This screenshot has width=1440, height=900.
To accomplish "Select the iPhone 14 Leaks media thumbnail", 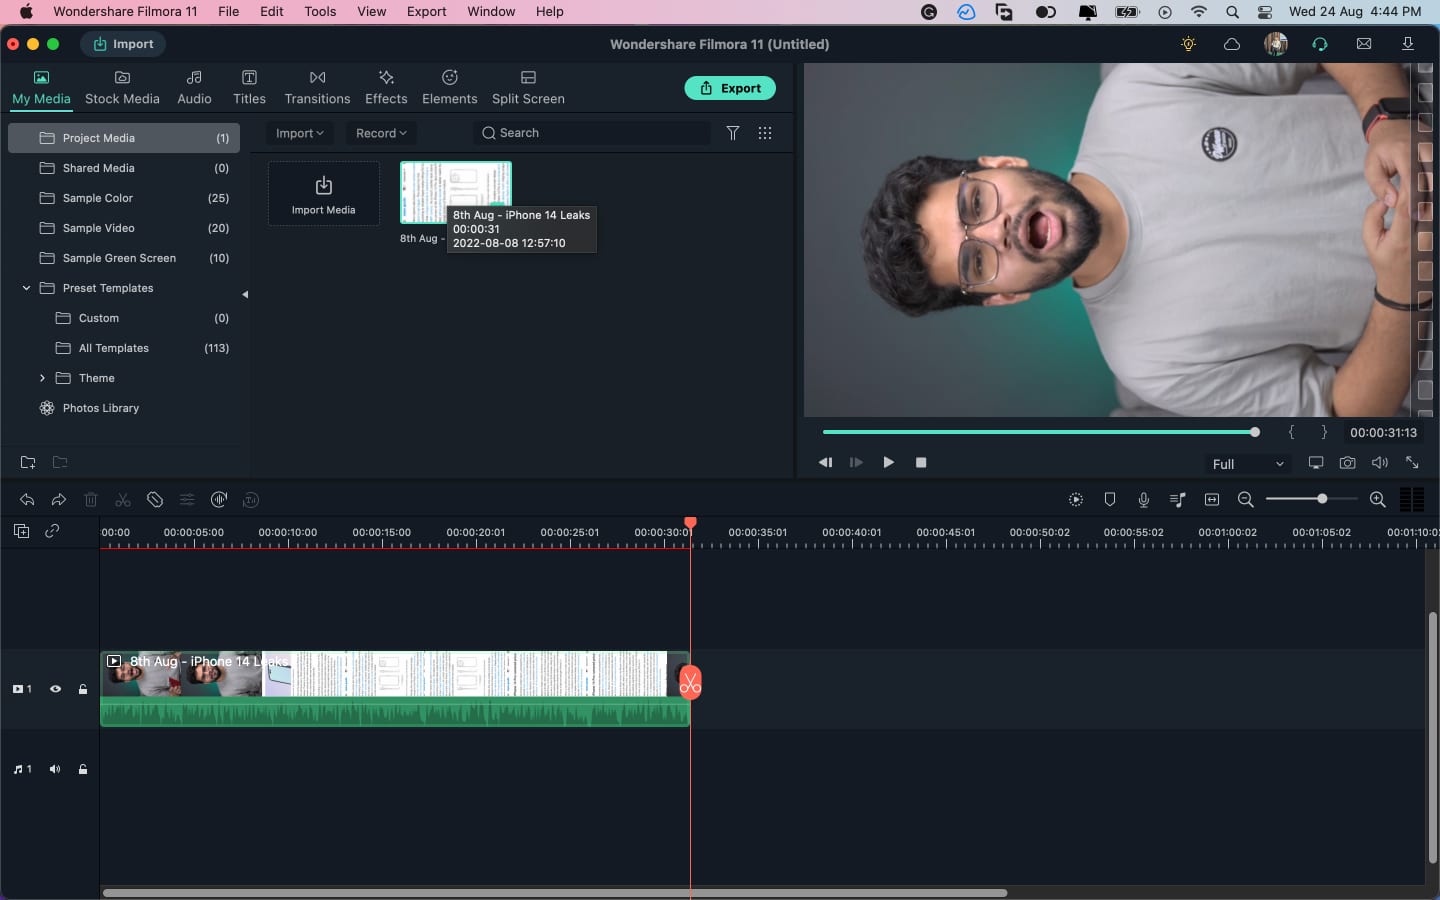I will pyautogui.click(x=456, y=192).
